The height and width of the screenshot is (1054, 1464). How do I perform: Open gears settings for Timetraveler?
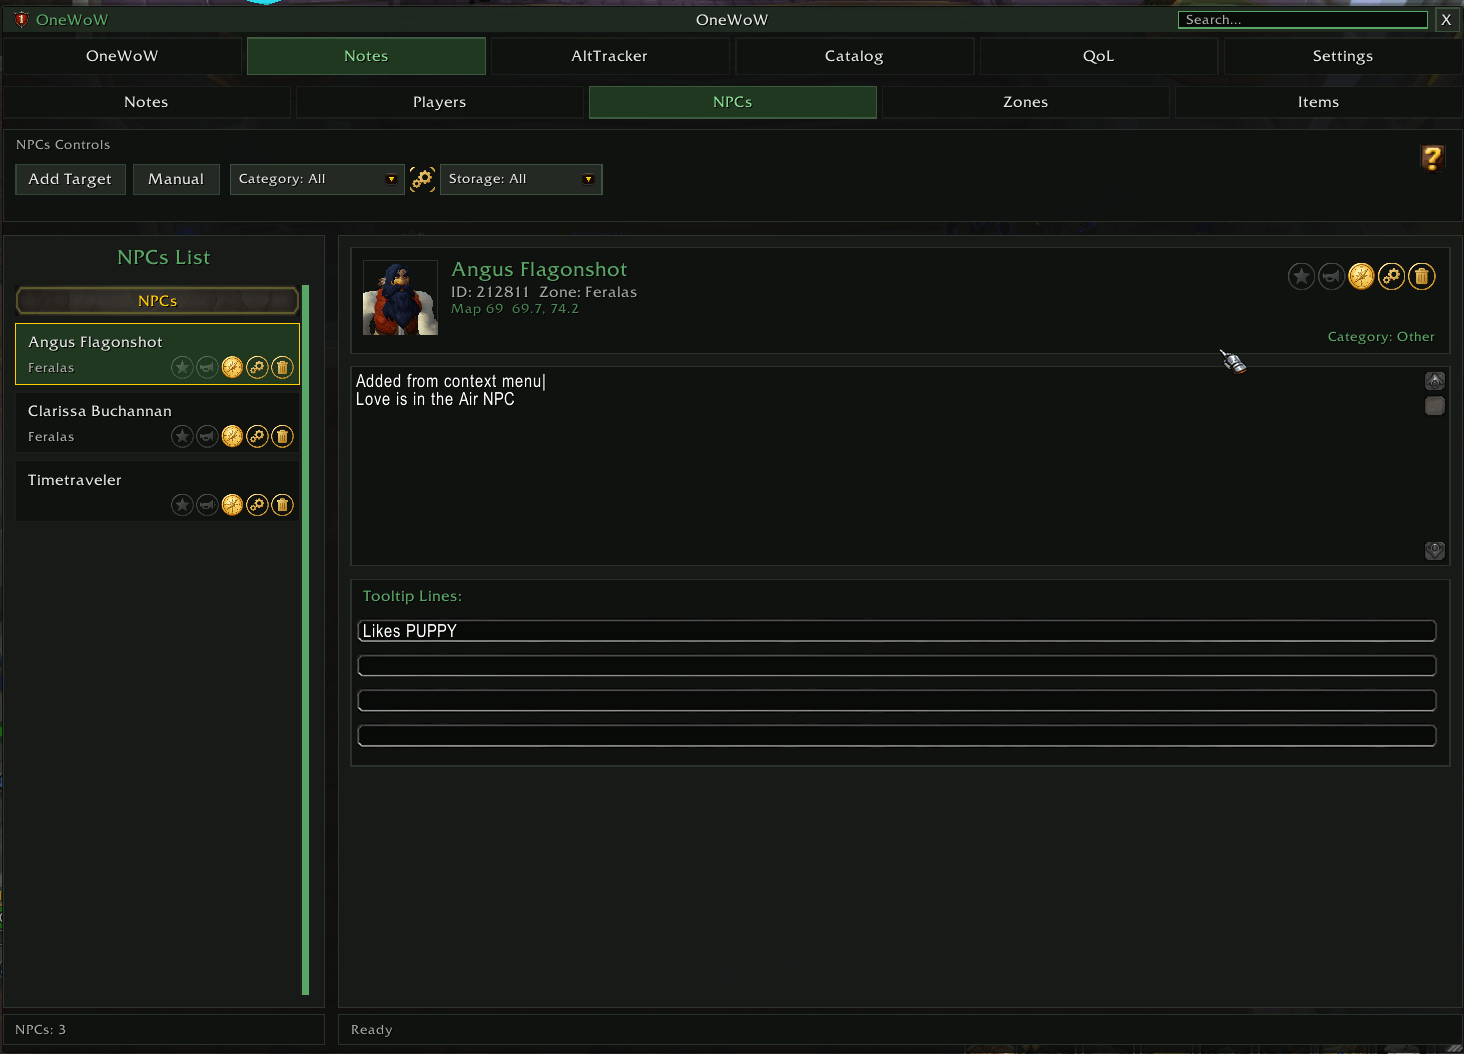coord(257,506)
